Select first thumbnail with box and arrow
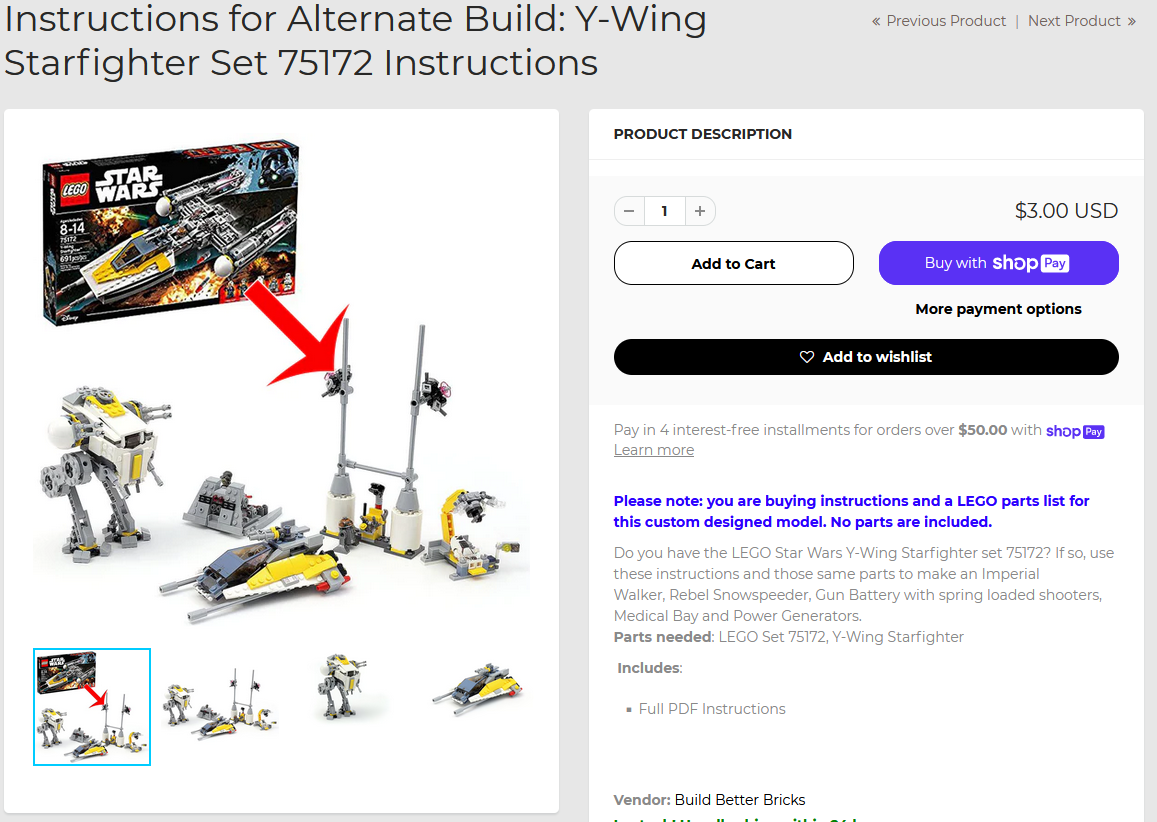 pos(92,707)
